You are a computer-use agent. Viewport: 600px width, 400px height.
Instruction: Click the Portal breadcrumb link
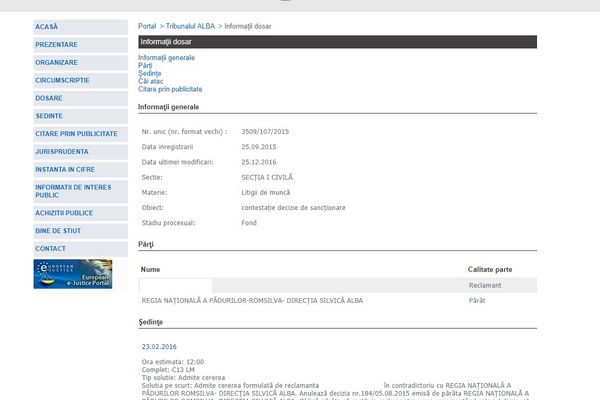point(147,24)
